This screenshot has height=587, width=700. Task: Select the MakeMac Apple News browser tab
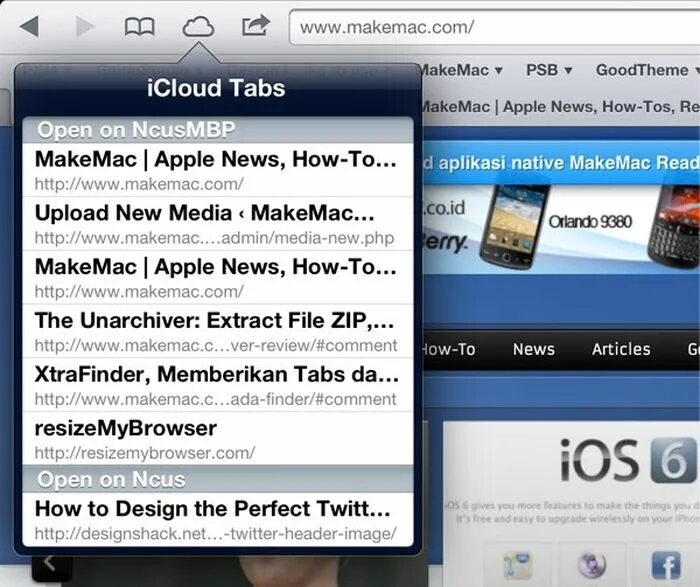[560, 107]
